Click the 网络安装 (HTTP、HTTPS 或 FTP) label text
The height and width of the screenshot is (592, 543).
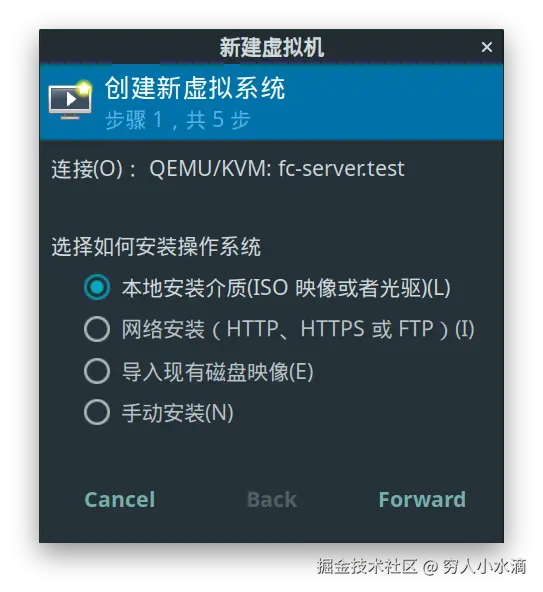click(x=298, y=329)
